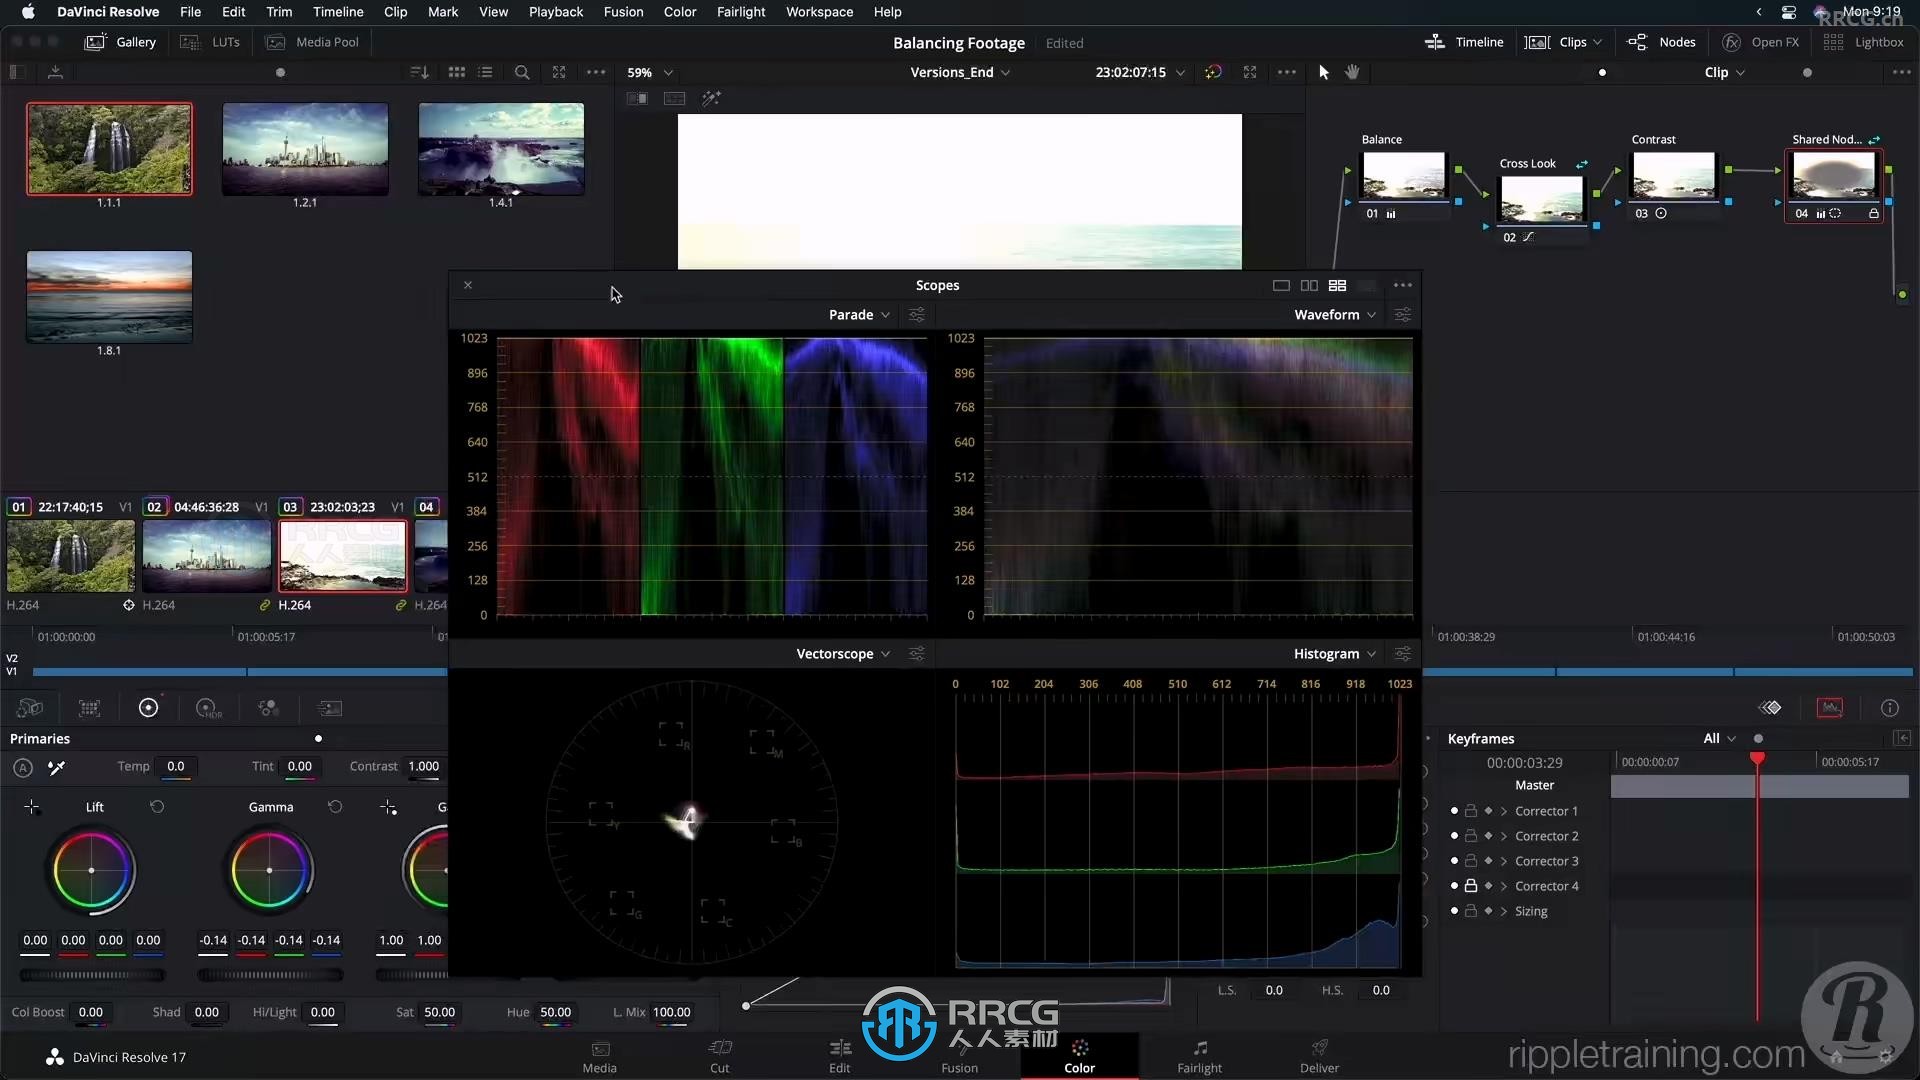Select clip thumbnail 1.2.1
The width and height of the screenshot is (1920, 1080).
coord(305,148)
